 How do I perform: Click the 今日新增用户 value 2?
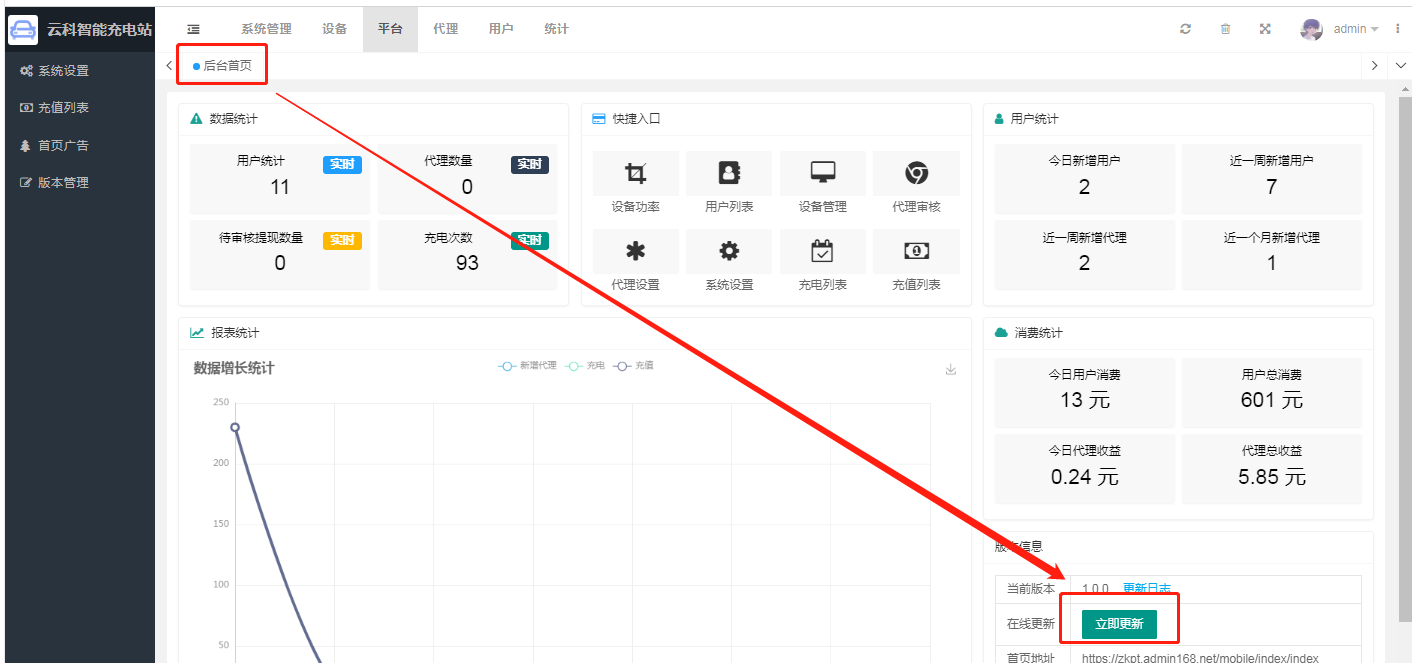click(x=1084, y=187)
